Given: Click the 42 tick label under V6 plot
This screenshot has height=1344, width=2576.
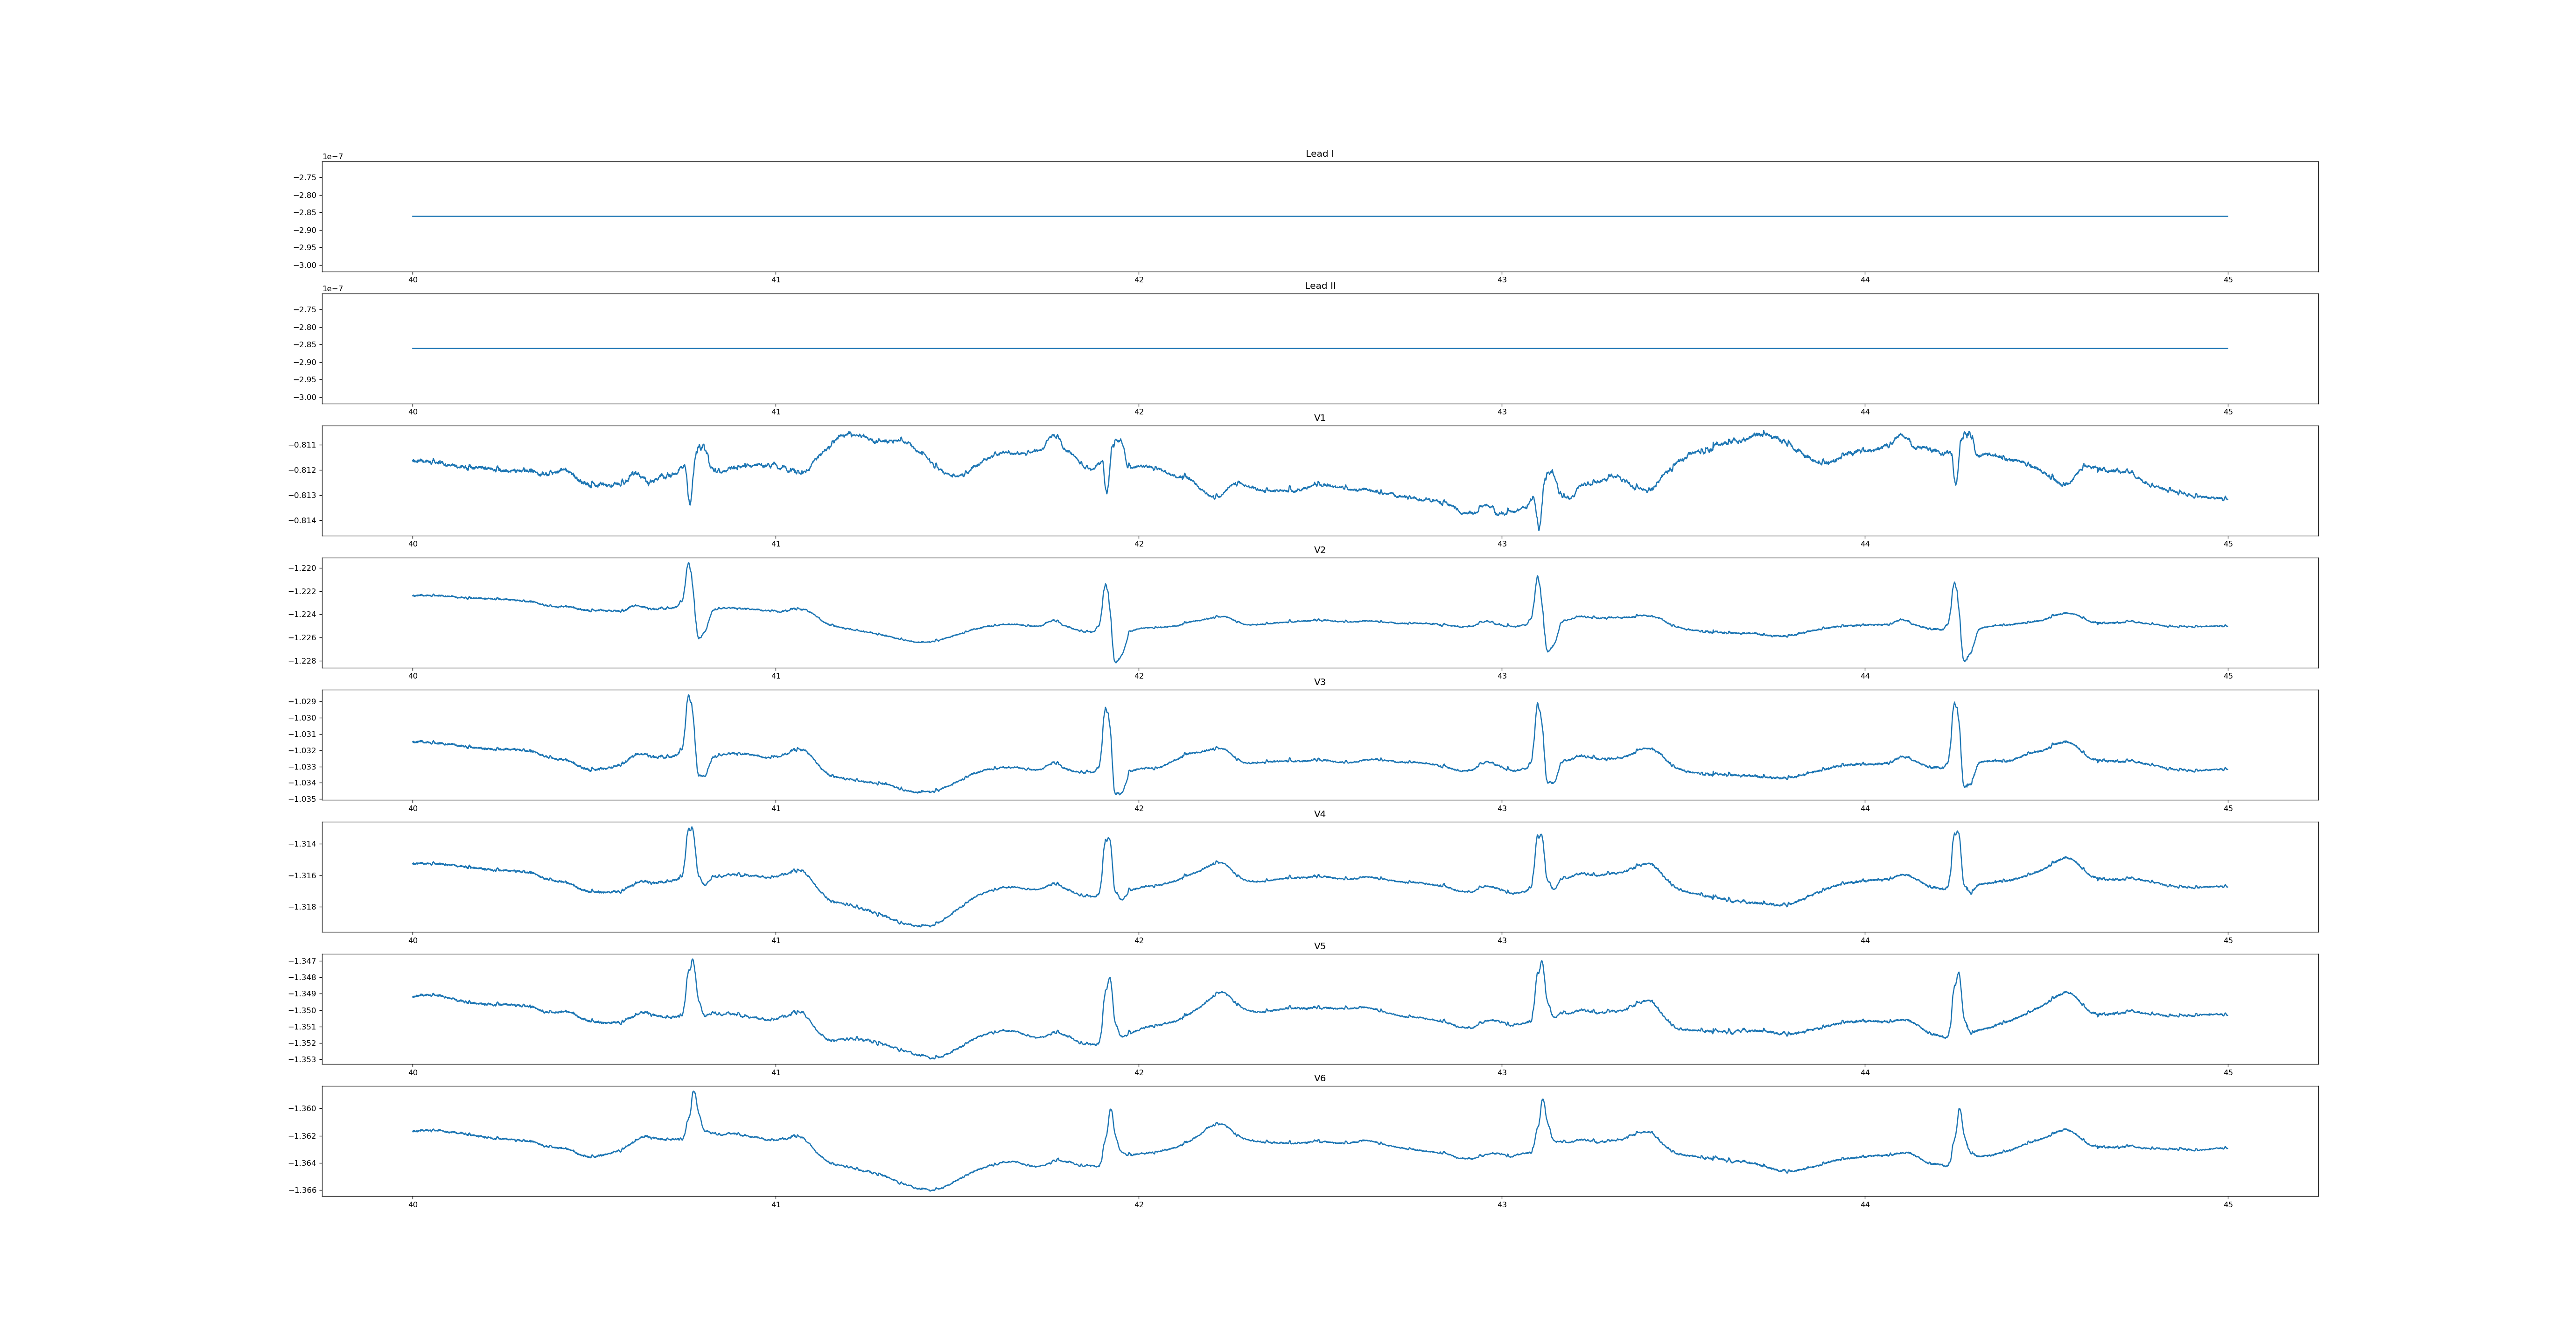Looking at the screenshot, I should click(1138, 1205).
